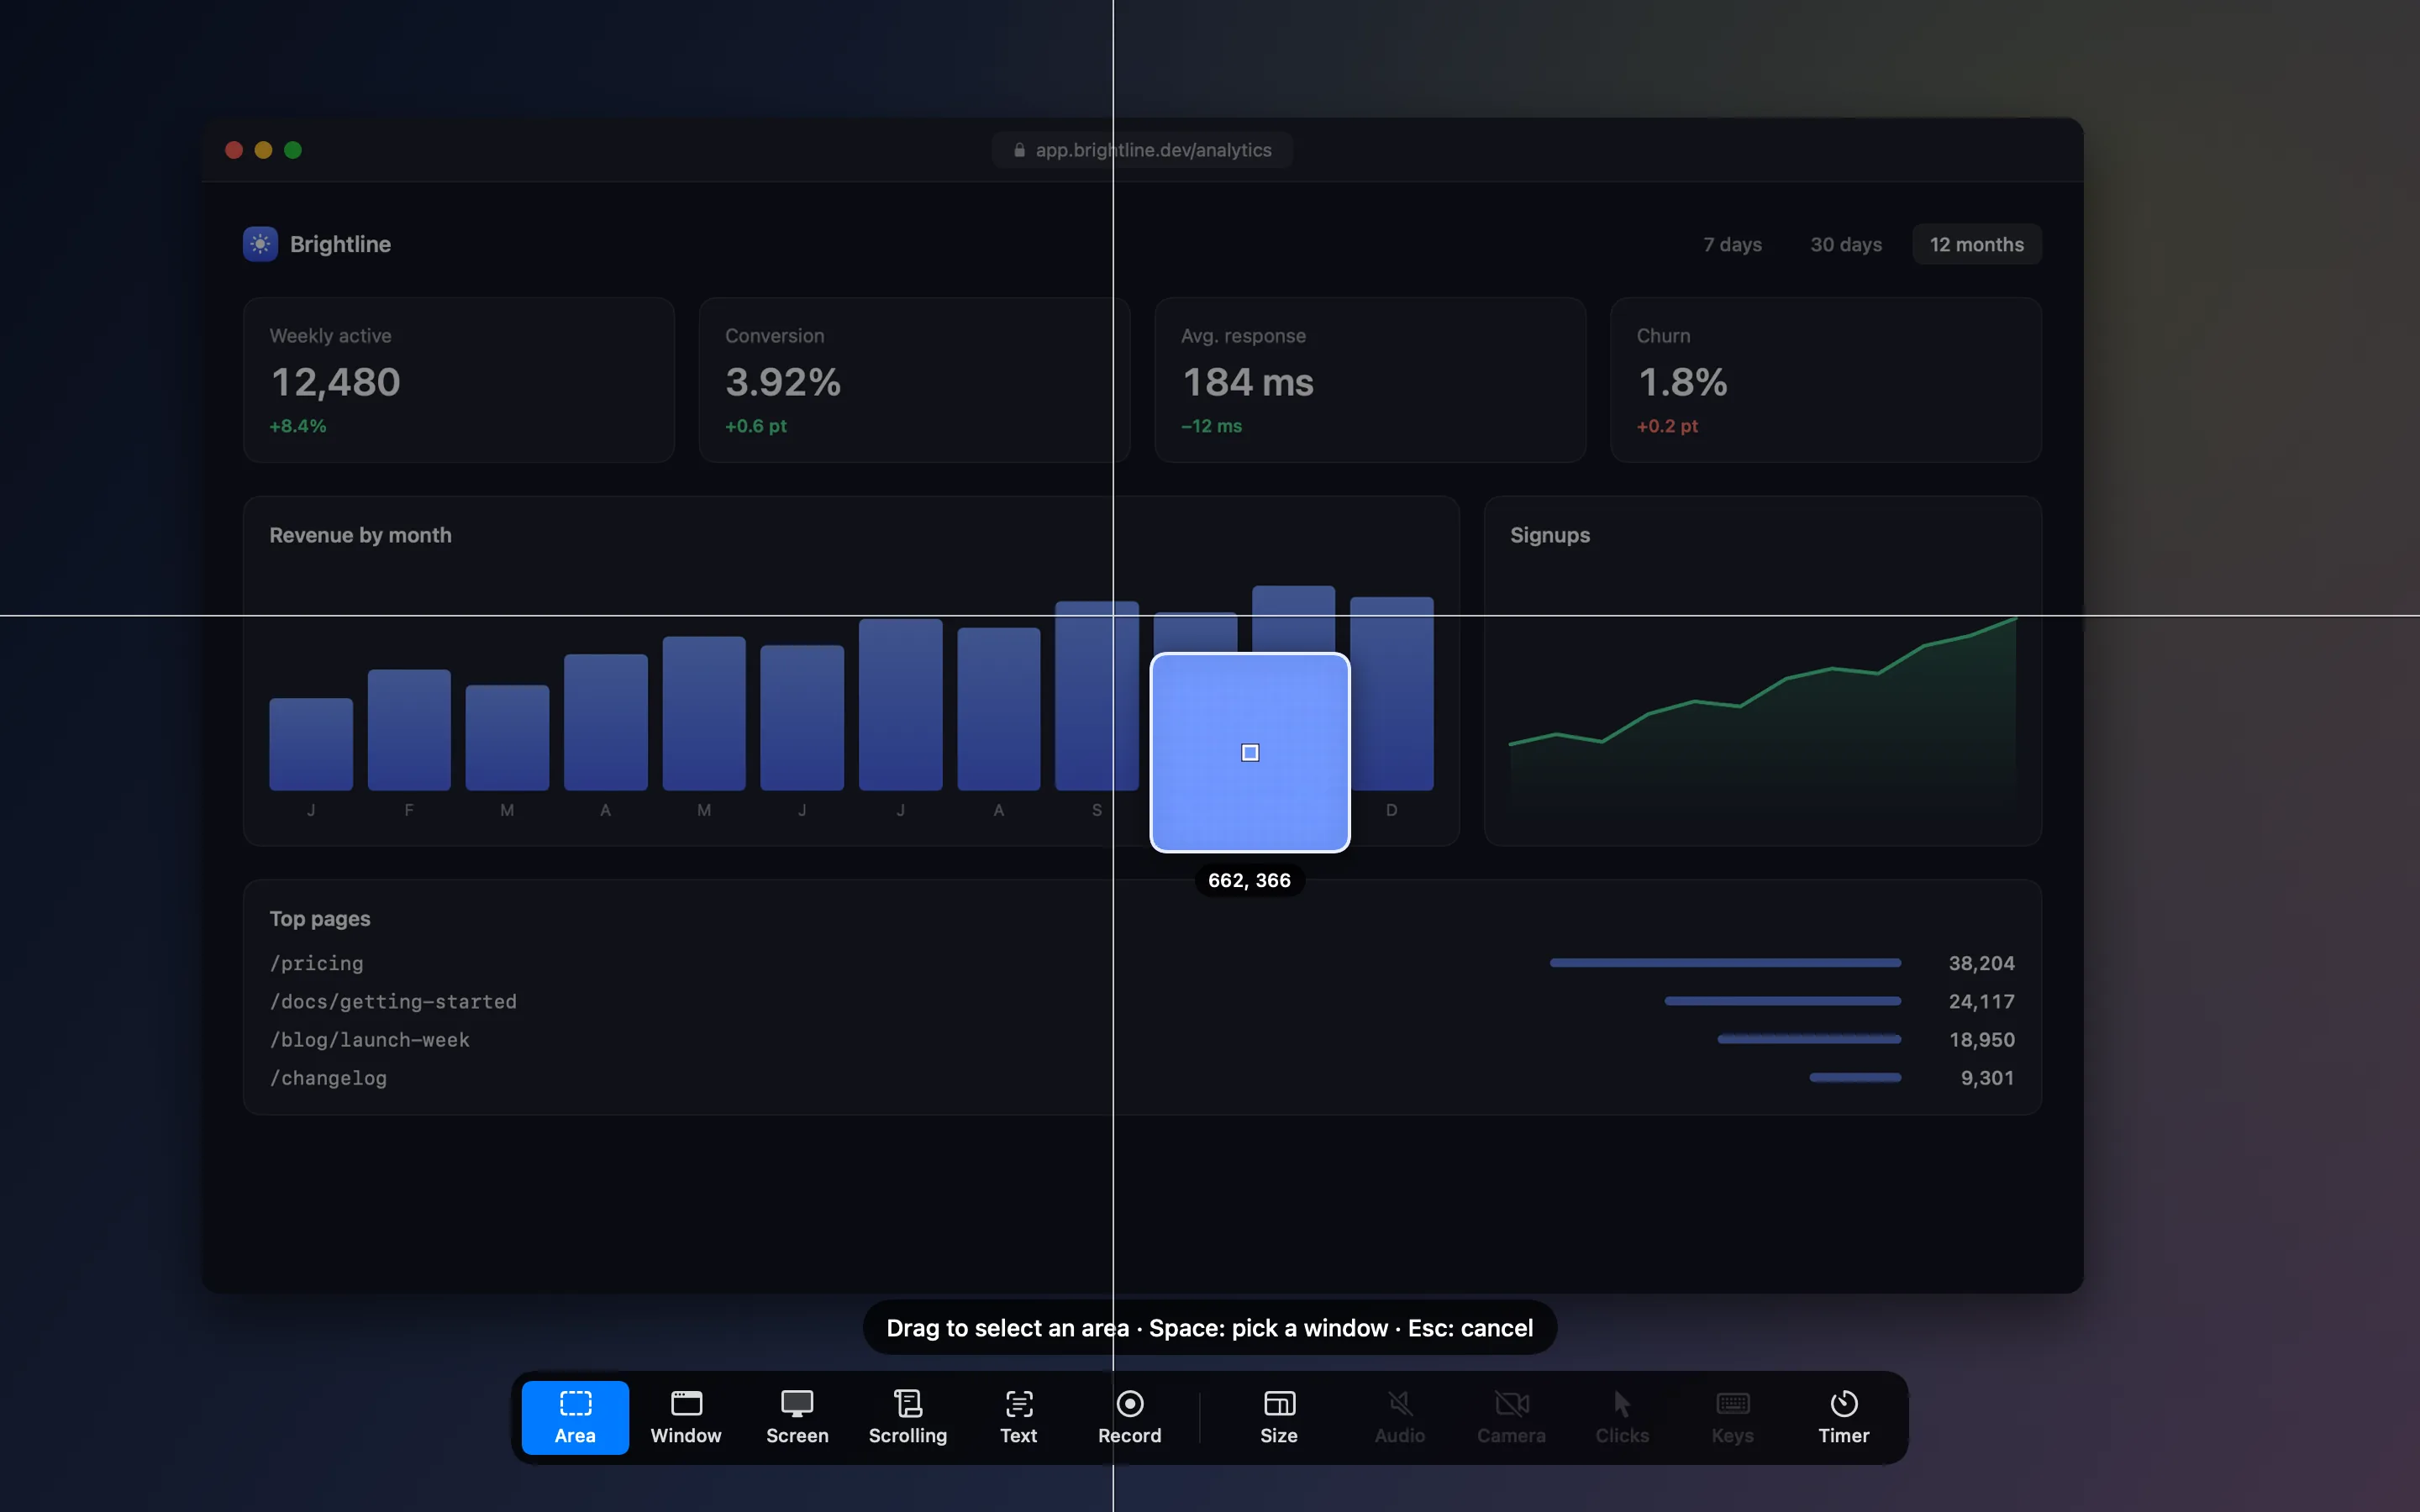Click the Churn 1.8% value
Viewport: 2420px width, 1512px height.
1683,382
